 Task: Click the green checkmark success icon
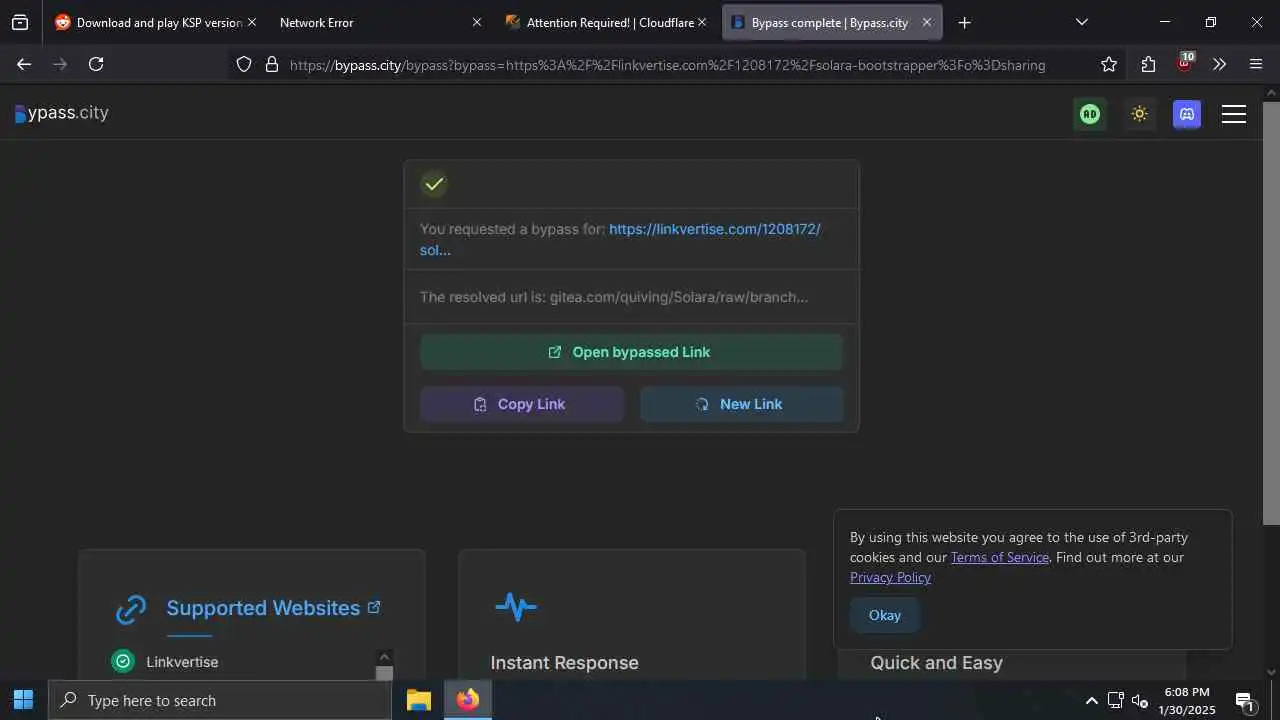tap(434, 184)
